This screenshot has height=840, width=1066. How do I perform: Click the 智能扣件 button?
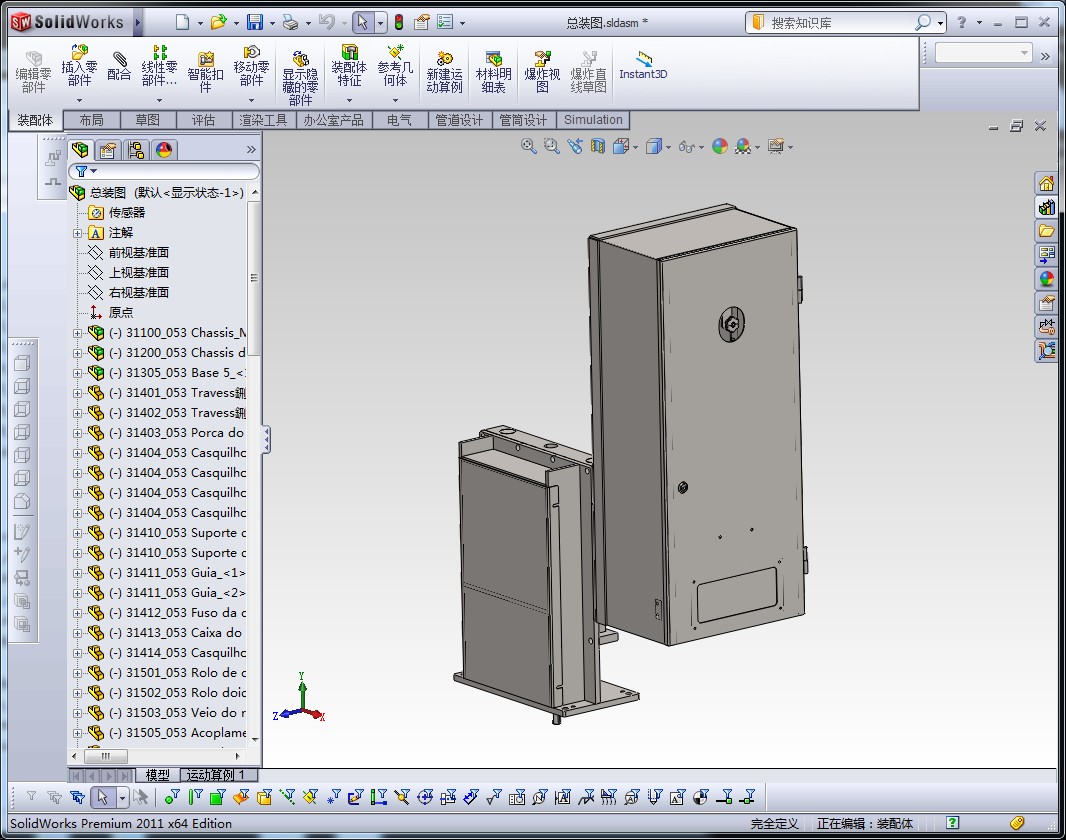click(x=205, y=71)
